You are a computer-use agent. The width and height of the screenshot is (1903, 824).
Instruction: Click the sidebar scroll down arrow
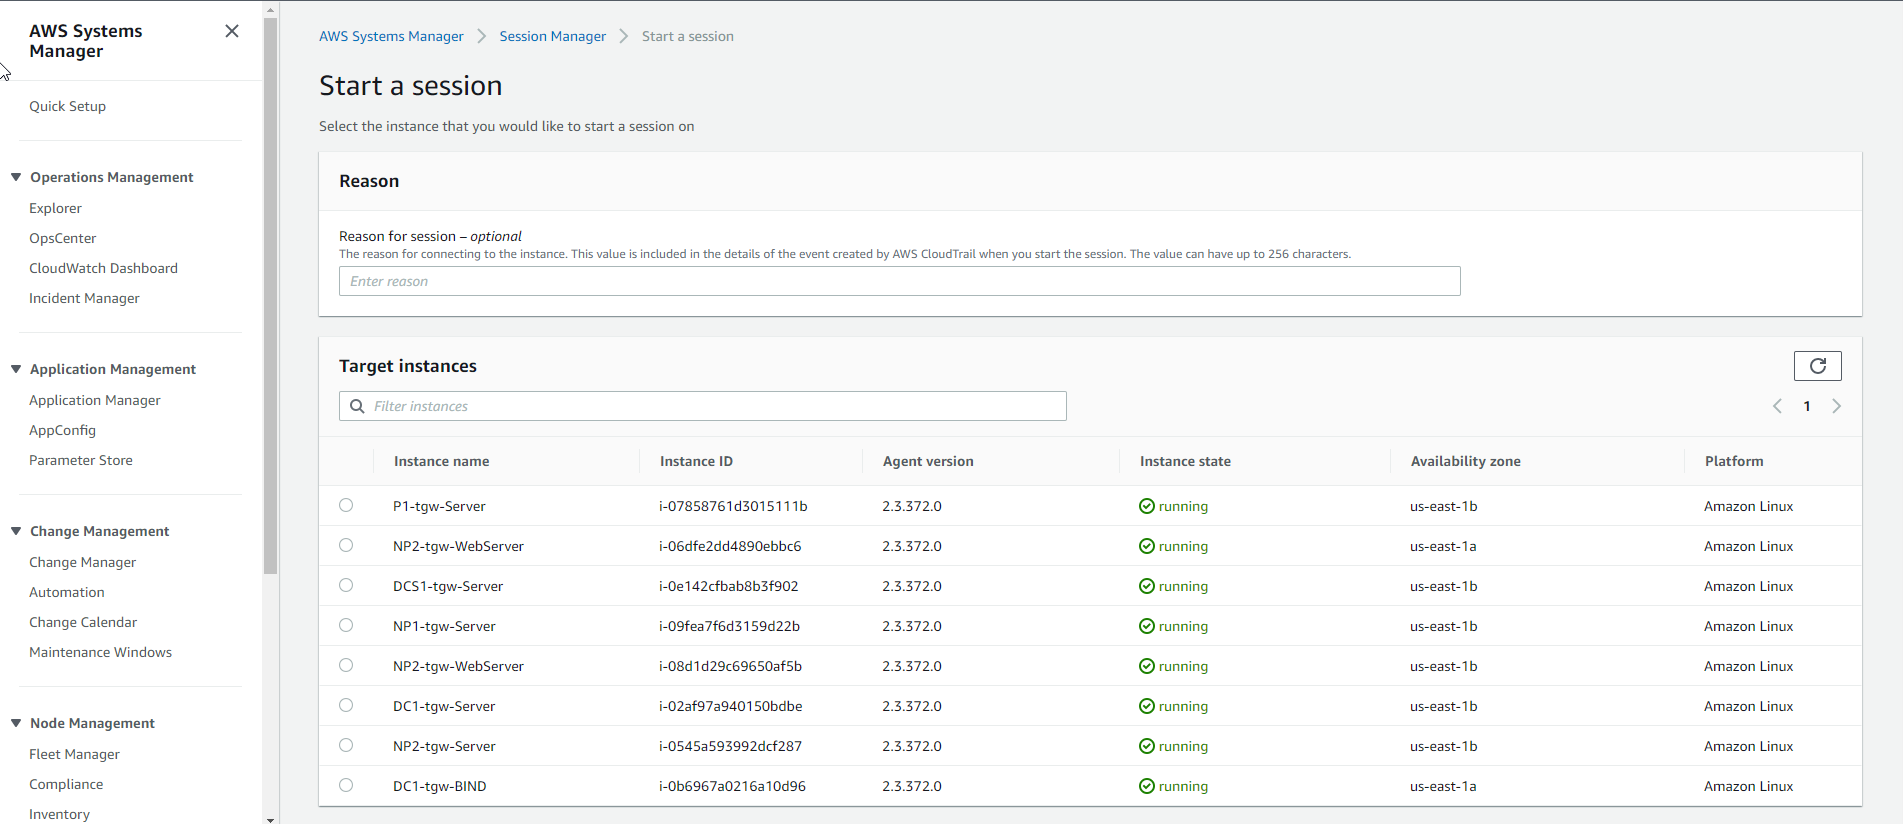[270, 819]
